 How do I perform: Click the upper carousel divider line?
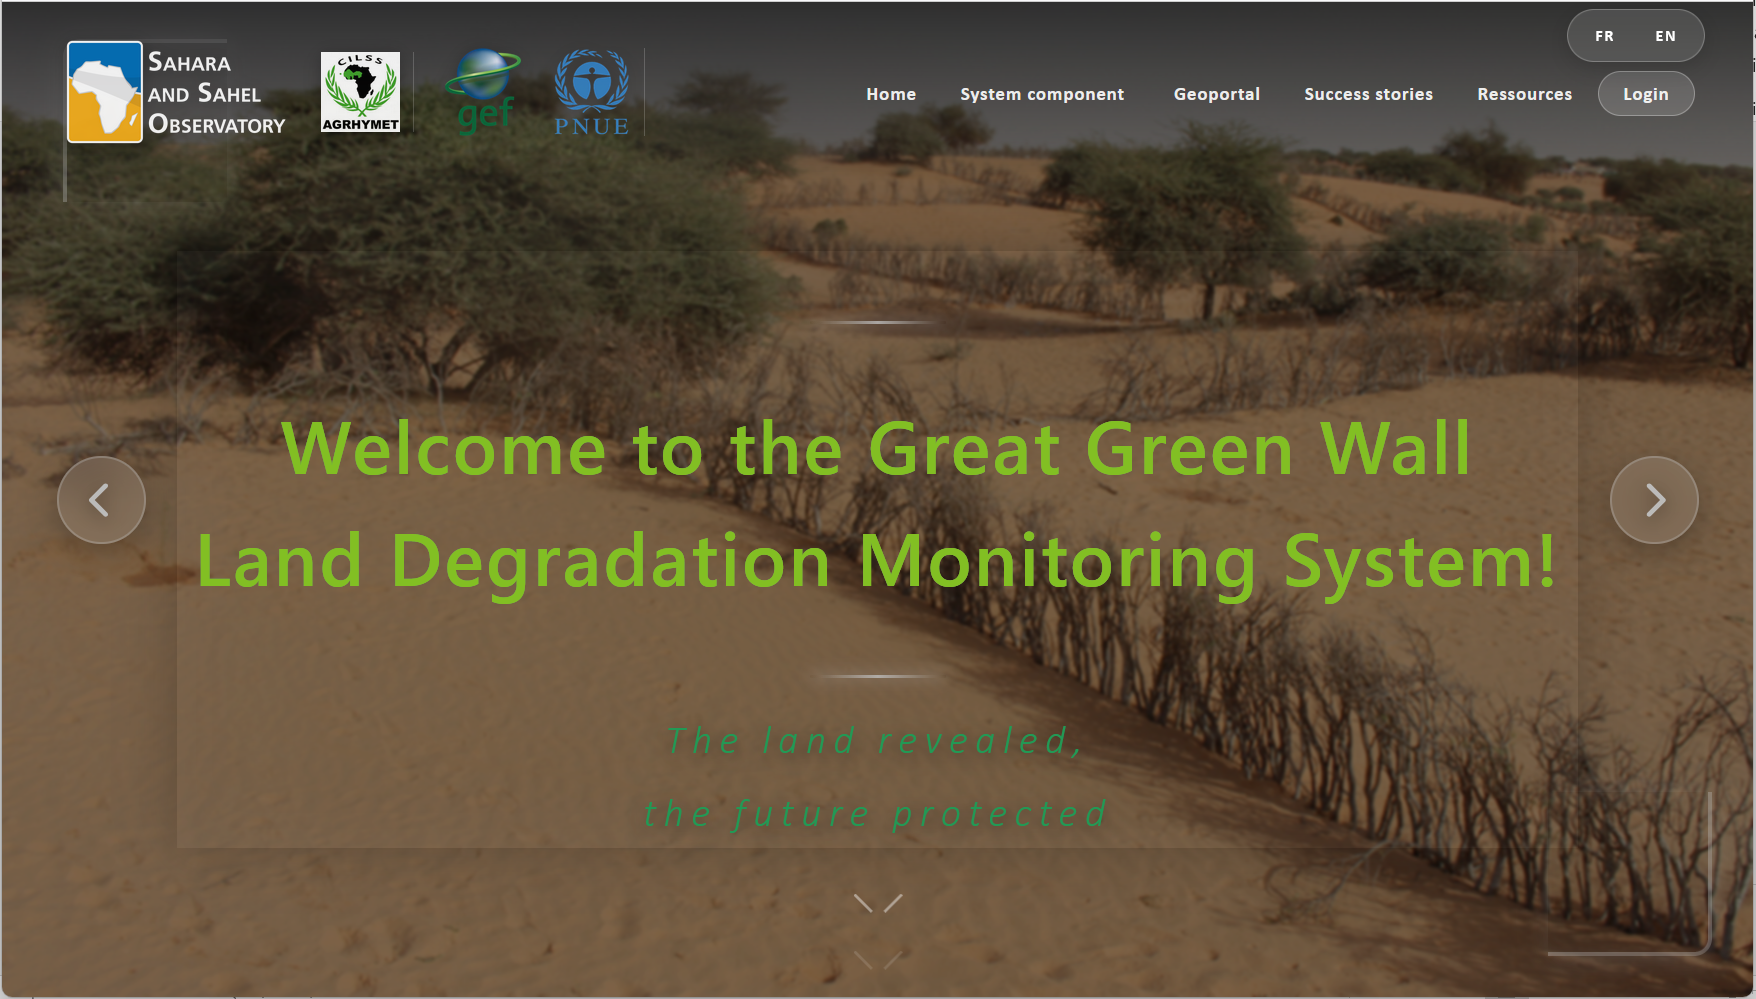click(877, 322)
